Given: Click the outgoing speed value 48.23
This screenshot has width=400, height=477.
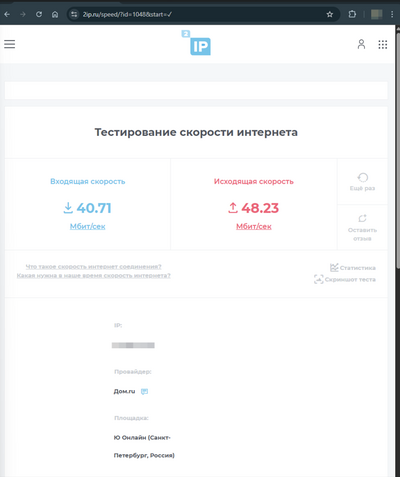Looking at the screenshot, I should click(x=260, y=208).
